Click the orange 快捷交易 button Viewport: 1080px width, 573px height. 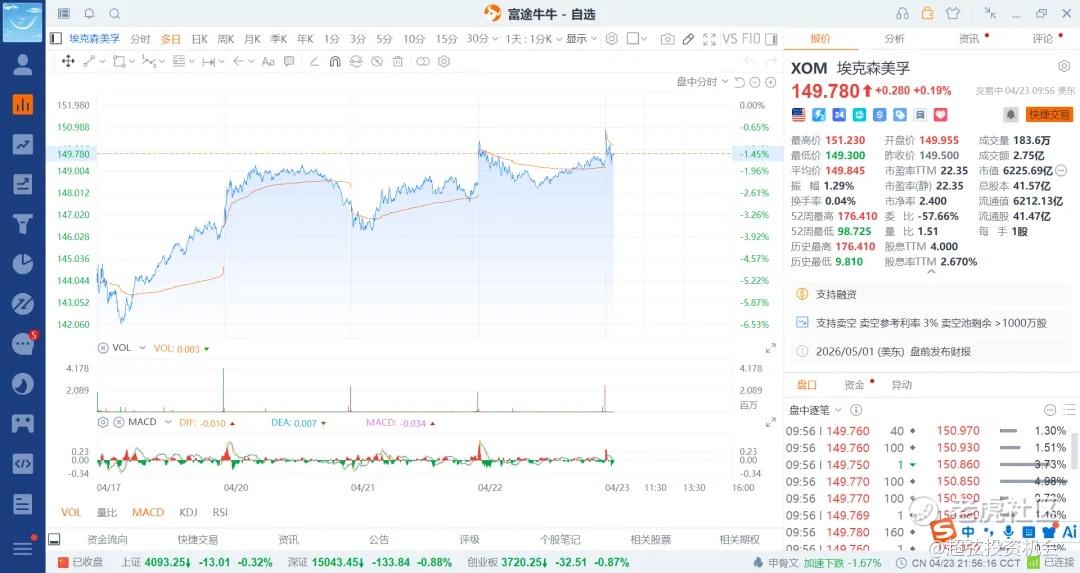click(1049, 114)
